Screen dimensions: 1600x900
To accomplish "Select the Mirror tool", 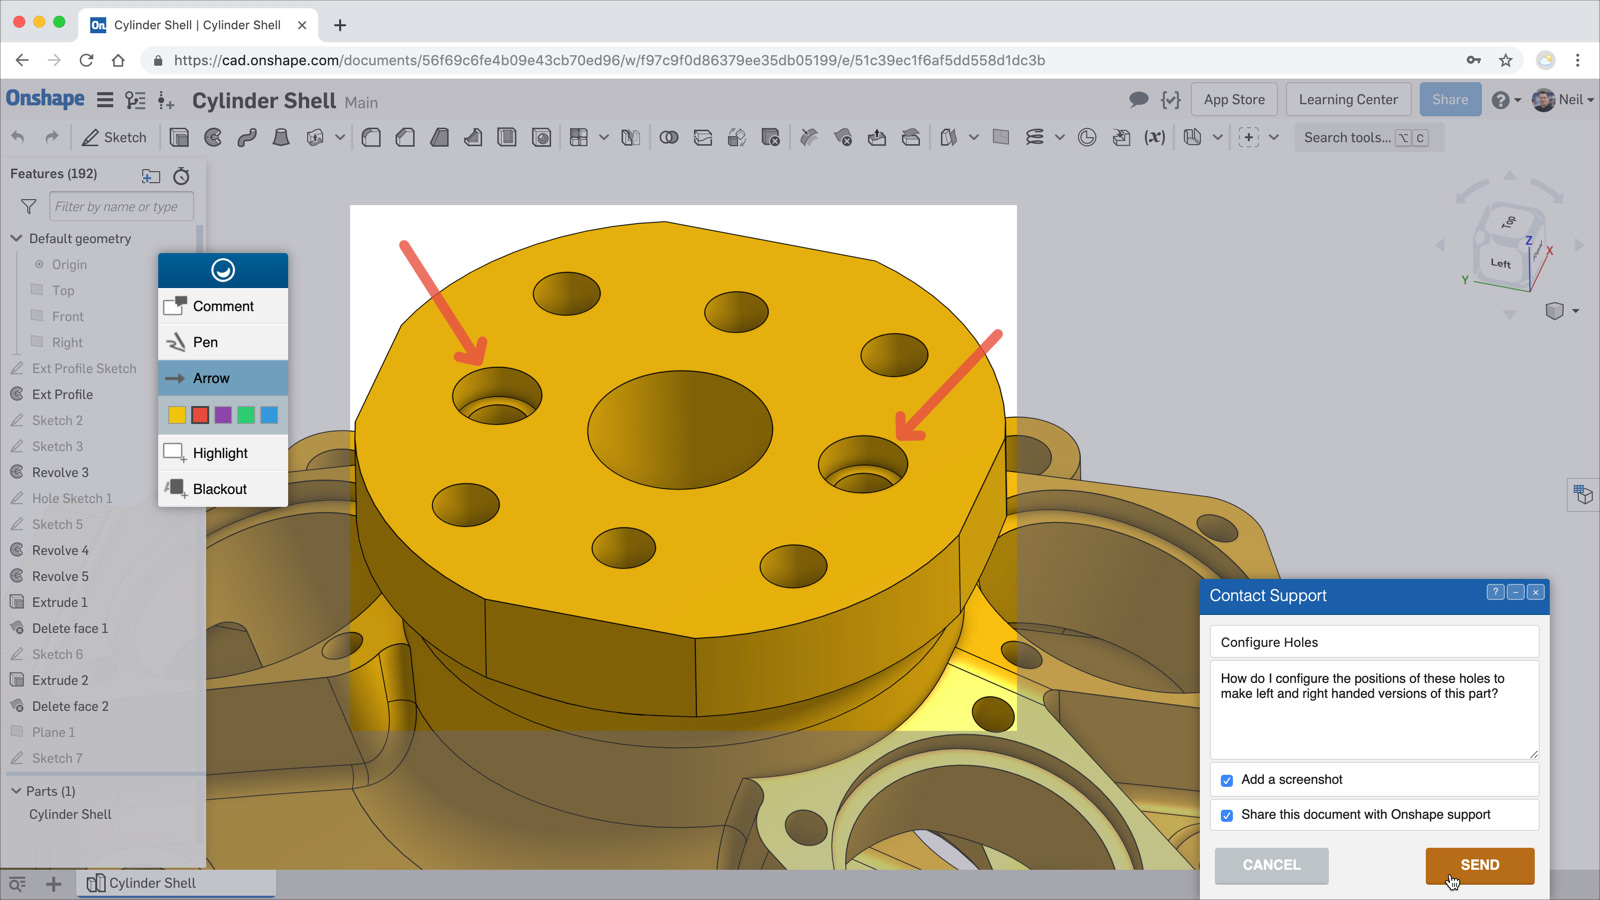I will coord(630,137).
